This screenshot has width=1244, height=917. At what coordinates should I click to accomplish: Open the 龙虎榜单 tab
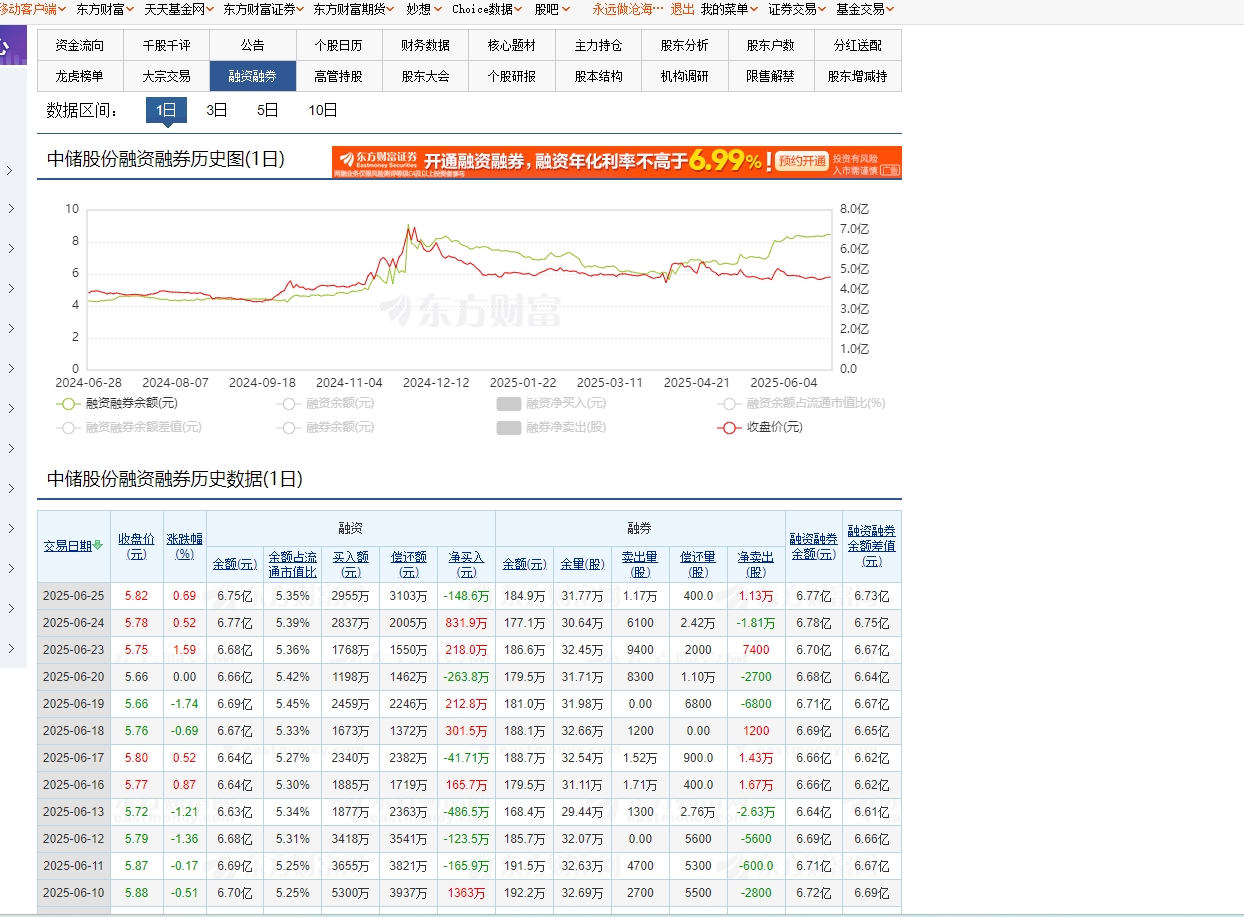80,76
